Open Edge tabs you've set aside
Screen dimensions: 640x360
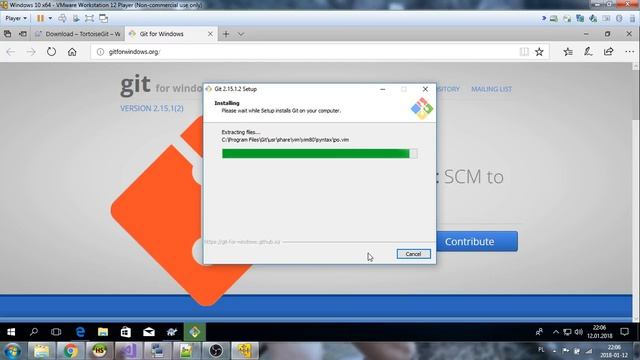click(x=8, y=34)
